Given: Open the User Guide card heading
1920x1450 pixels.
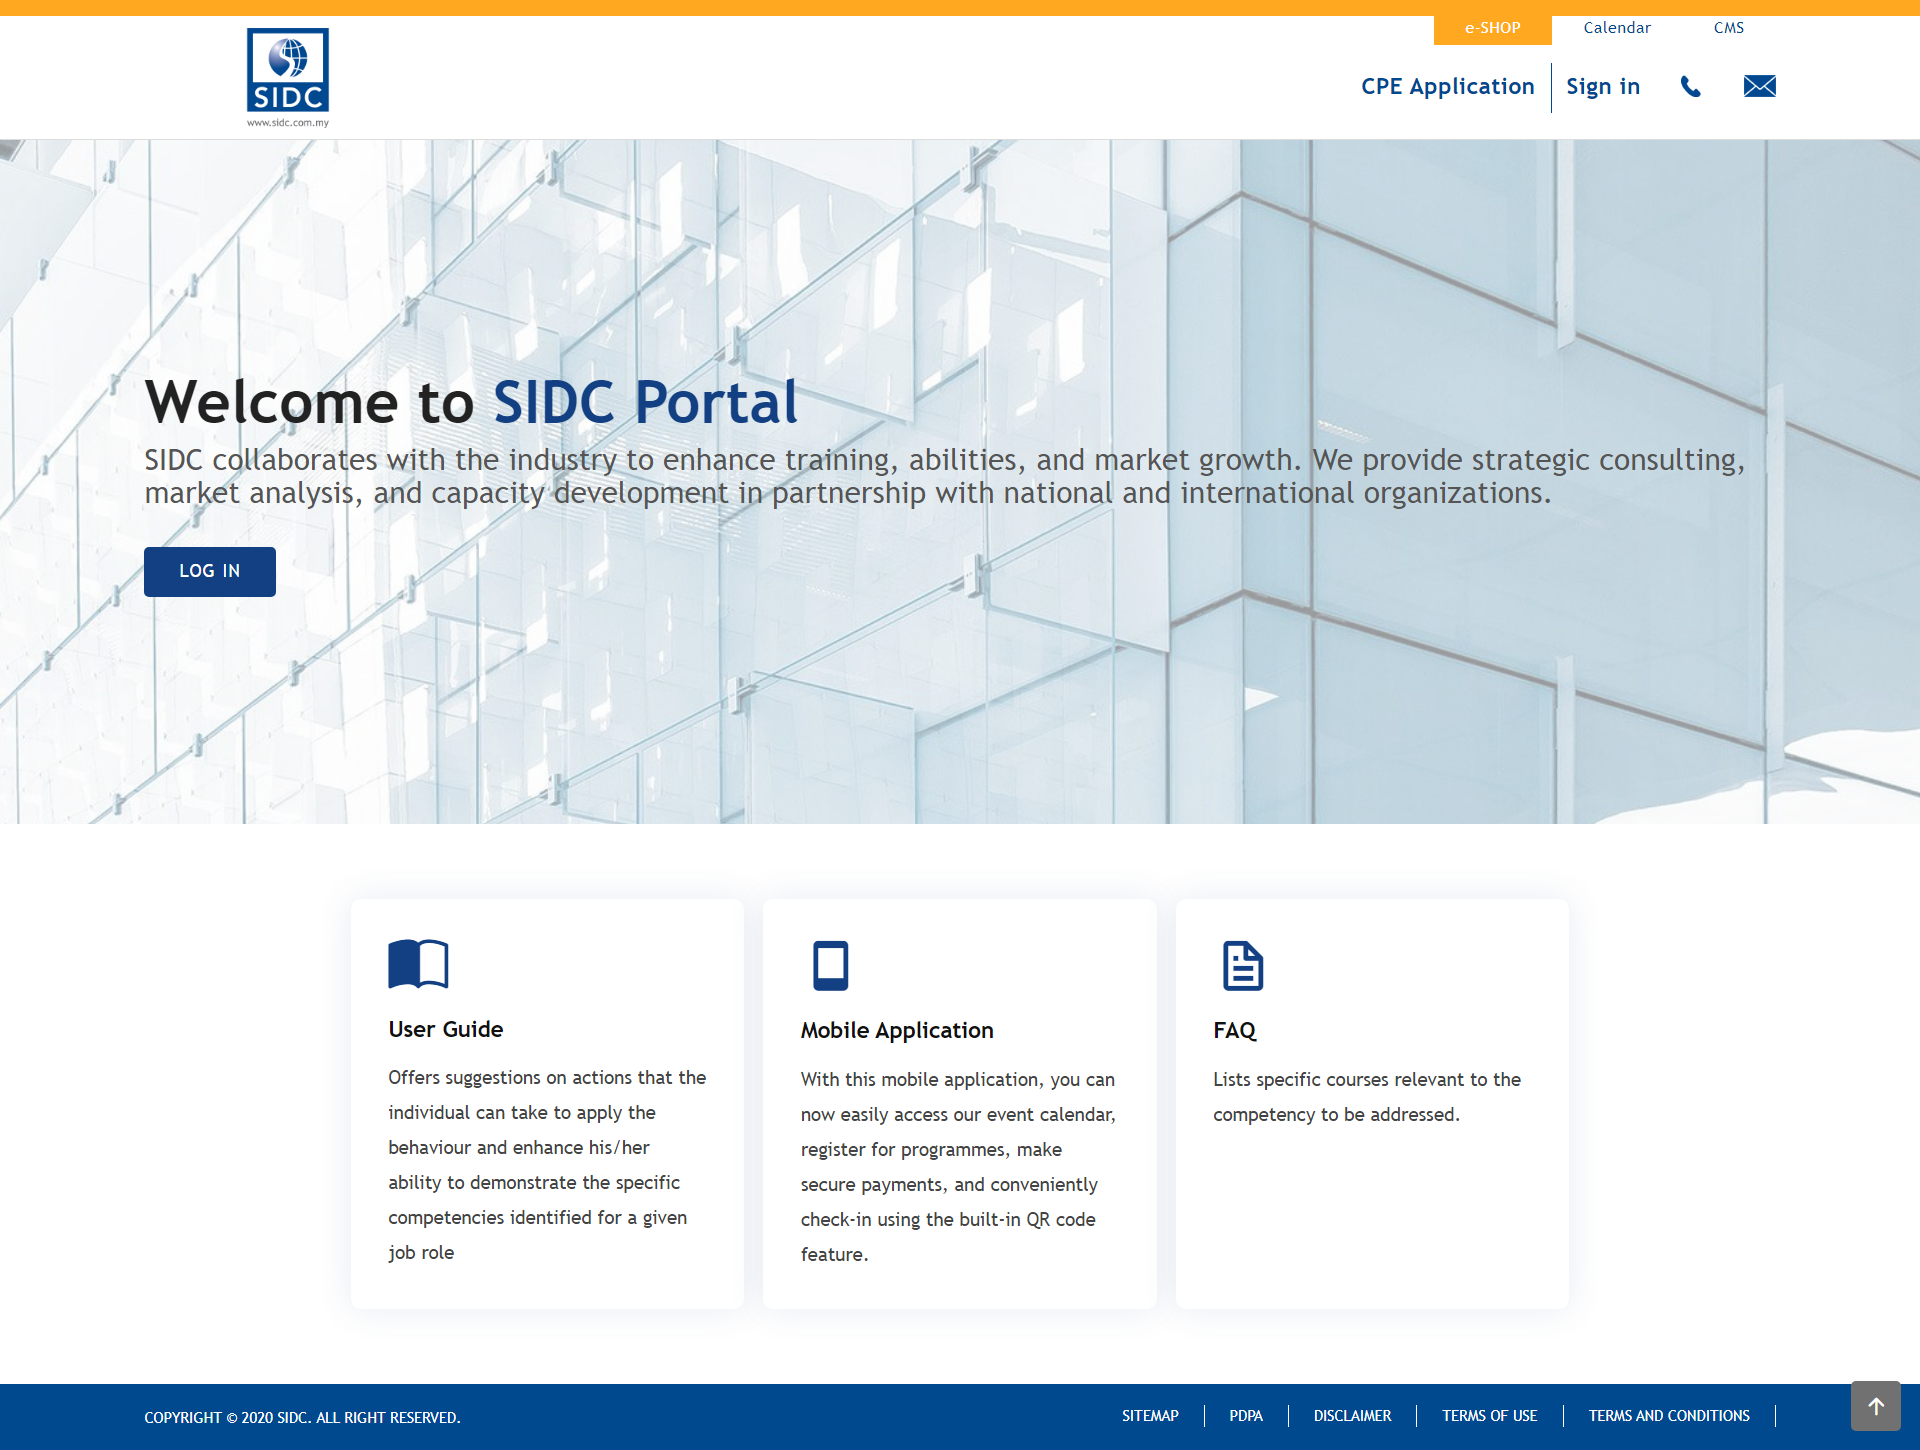Looking at the screenshot, I should coord(445,1029).
